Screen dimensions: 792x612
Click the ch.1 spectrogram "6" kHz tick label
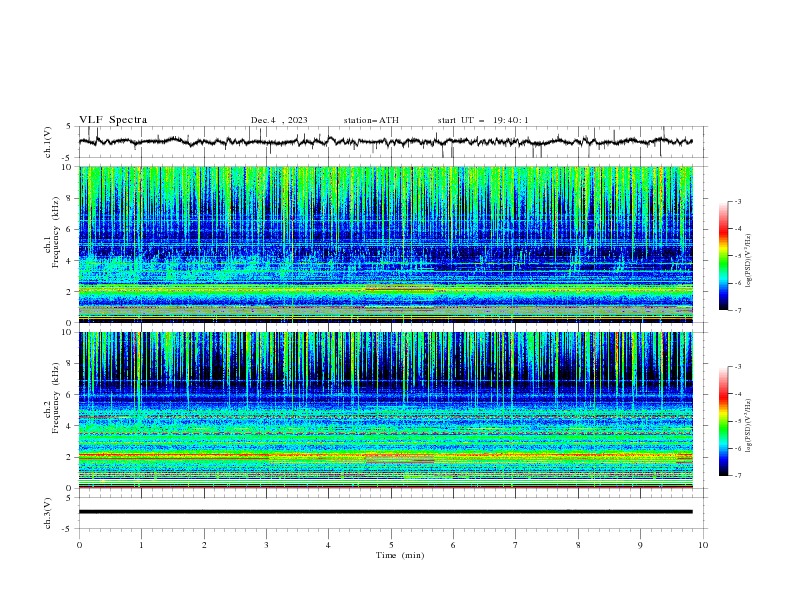[70, 229]
